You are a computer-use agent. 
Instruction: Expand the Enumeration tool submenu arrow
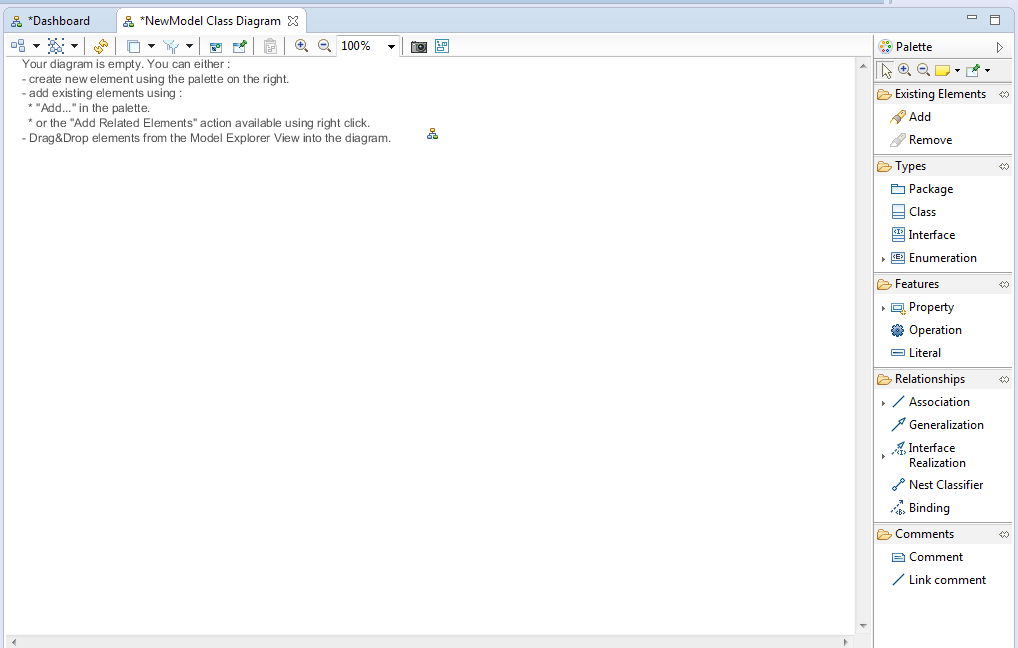(x=883, y=259)
